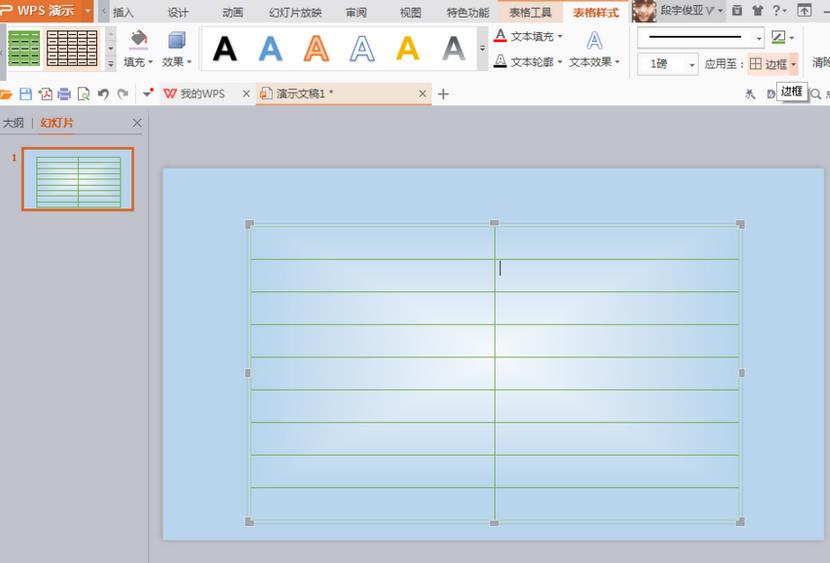
Task: Export to PDF icon
Action: coord(46,94)
